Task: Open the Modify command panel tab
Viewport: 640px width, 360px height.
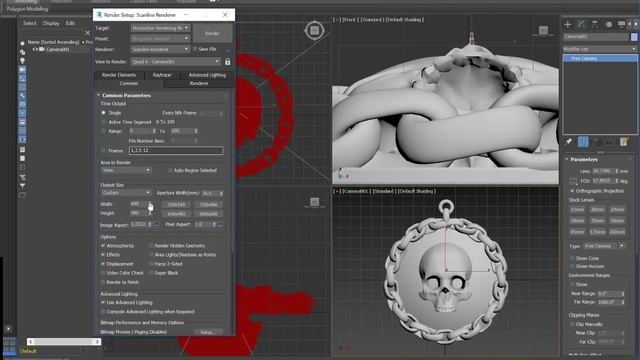Action: [581, 24]
